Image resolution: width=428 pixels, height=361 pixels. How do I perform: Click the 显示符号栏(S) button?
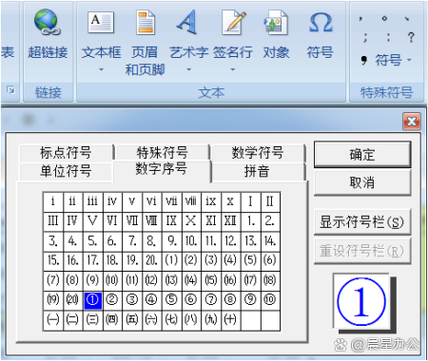pos(362,222)
